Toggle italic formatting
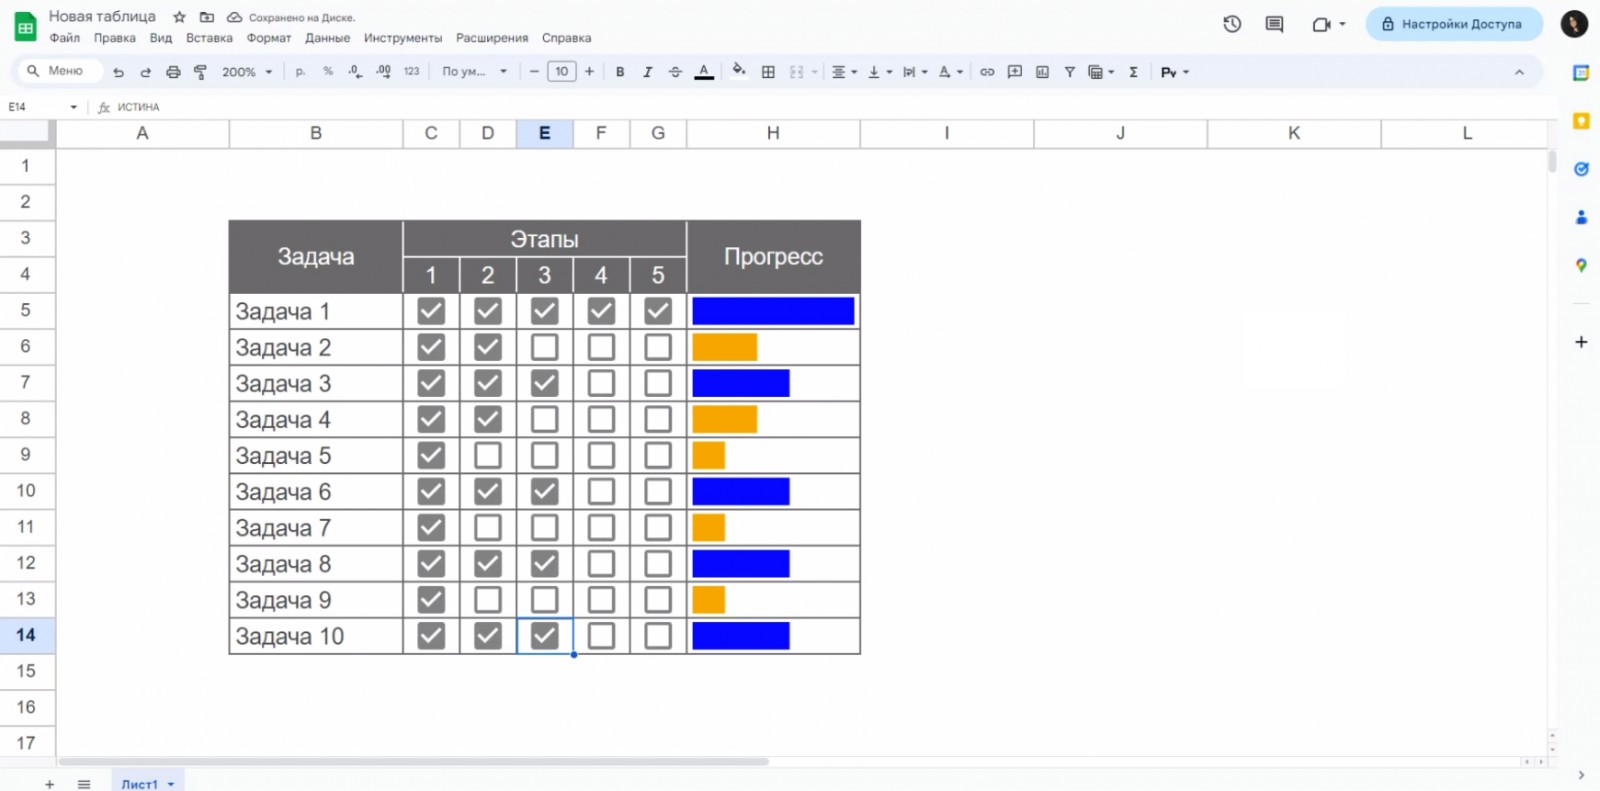 647,72
